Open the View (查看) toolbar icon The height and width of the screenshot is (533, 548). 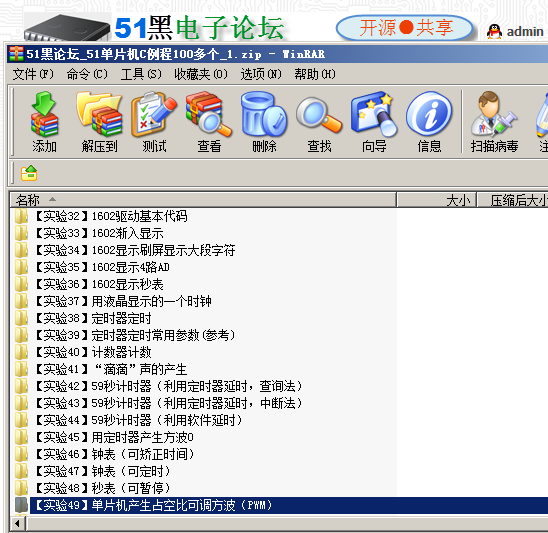coord(209,121)
